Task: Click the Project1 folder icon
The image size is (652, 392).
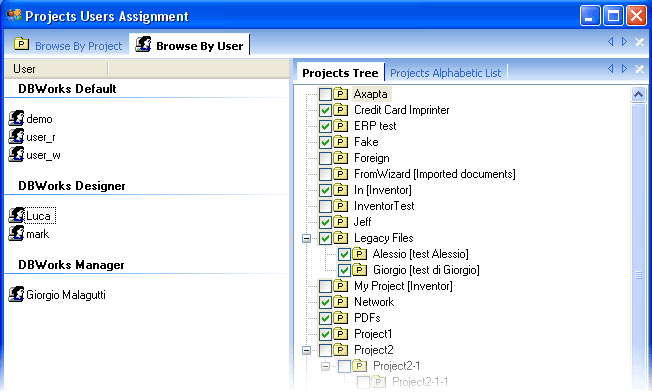Action: (341, 334)
